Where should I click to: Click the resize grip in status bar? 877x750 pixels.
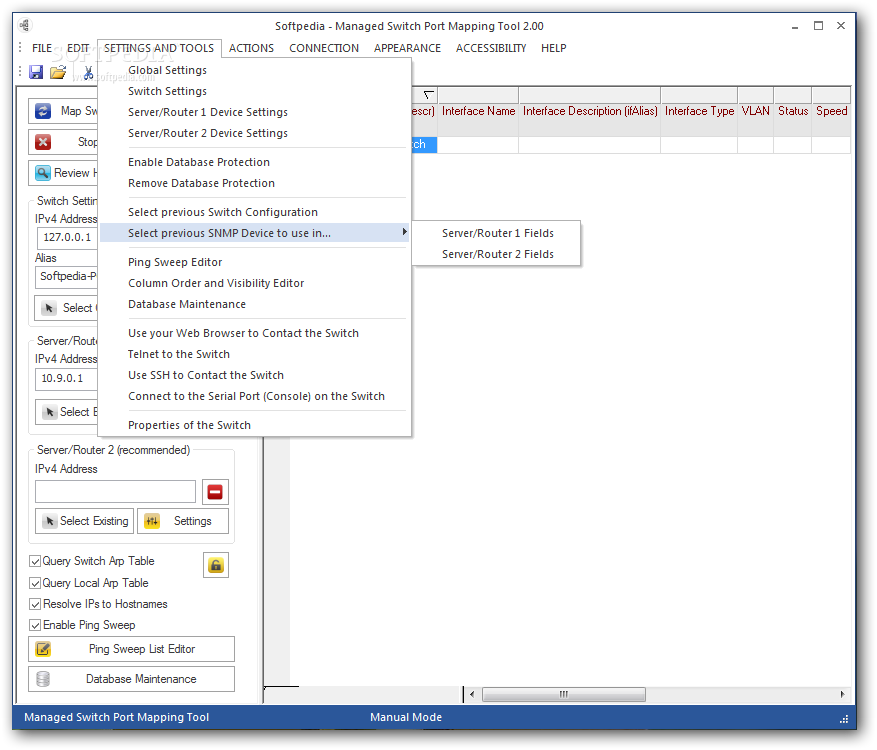[844, 719]
